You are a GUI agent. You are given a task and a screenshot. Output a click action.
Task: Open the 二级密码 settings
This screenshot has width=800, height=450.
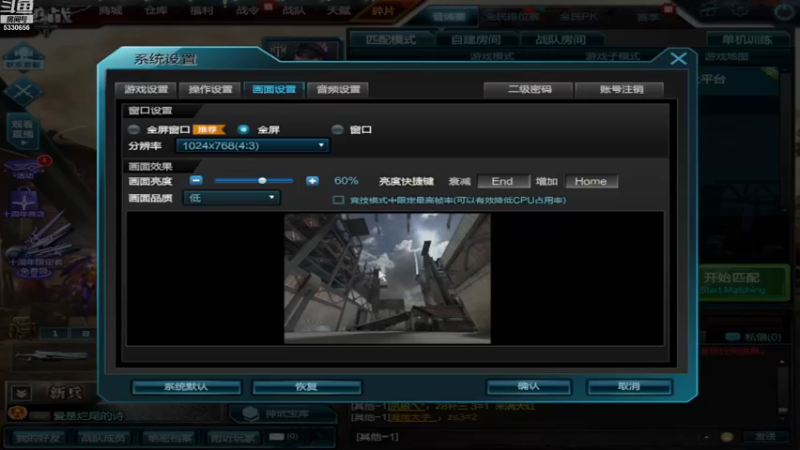pos(529,89)
